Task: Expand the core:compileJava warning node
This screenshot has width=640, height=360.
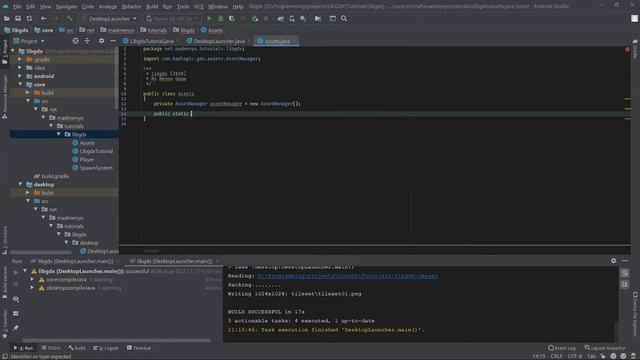Action: (32, 280)
